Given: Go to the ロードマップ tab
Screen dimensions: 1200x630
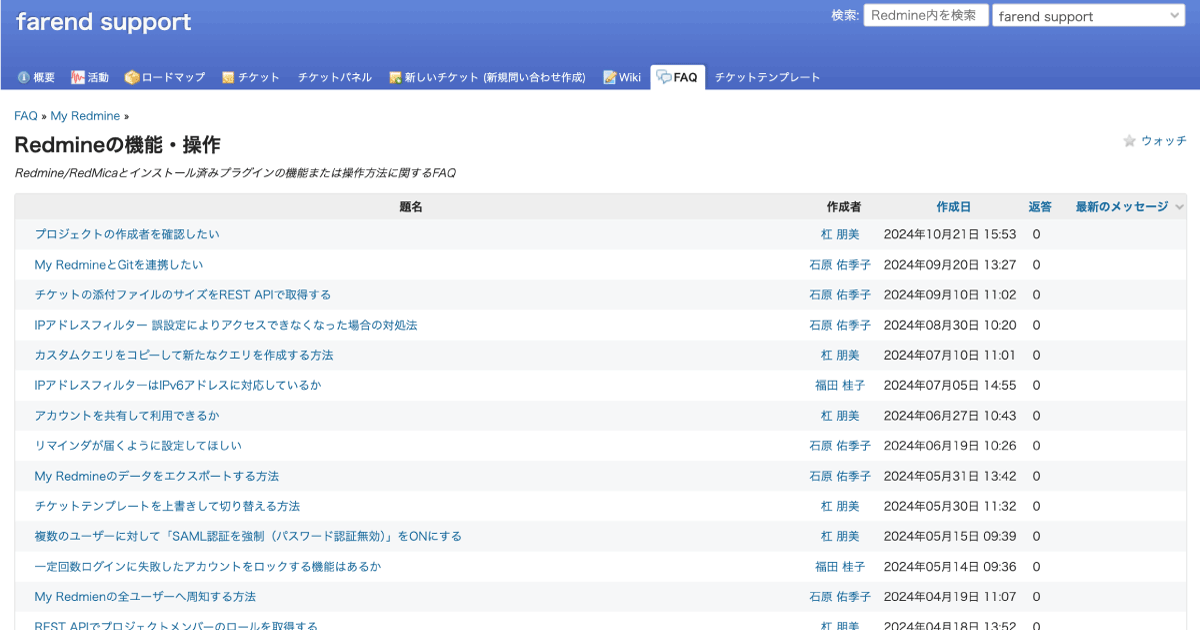Looking at the screenshot, I should click(x=165, y=77).
